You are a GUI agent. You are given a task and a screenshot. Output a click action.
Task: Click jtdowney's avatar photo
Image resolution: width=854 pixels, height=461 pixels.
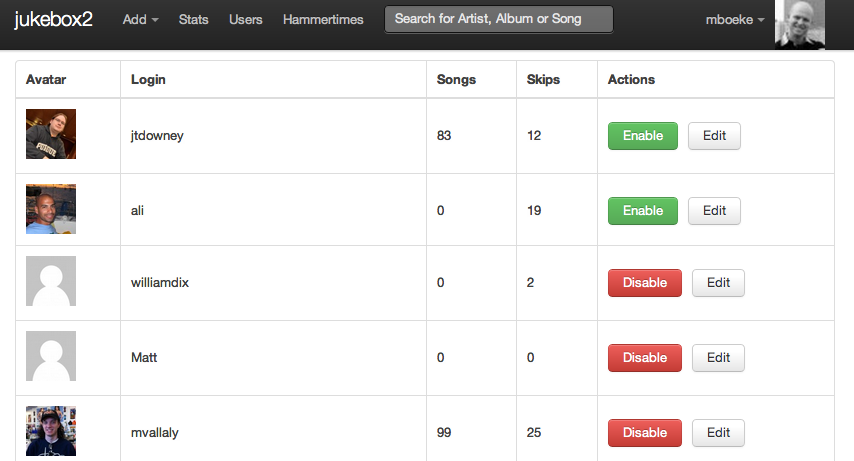[x=51, y=134]
